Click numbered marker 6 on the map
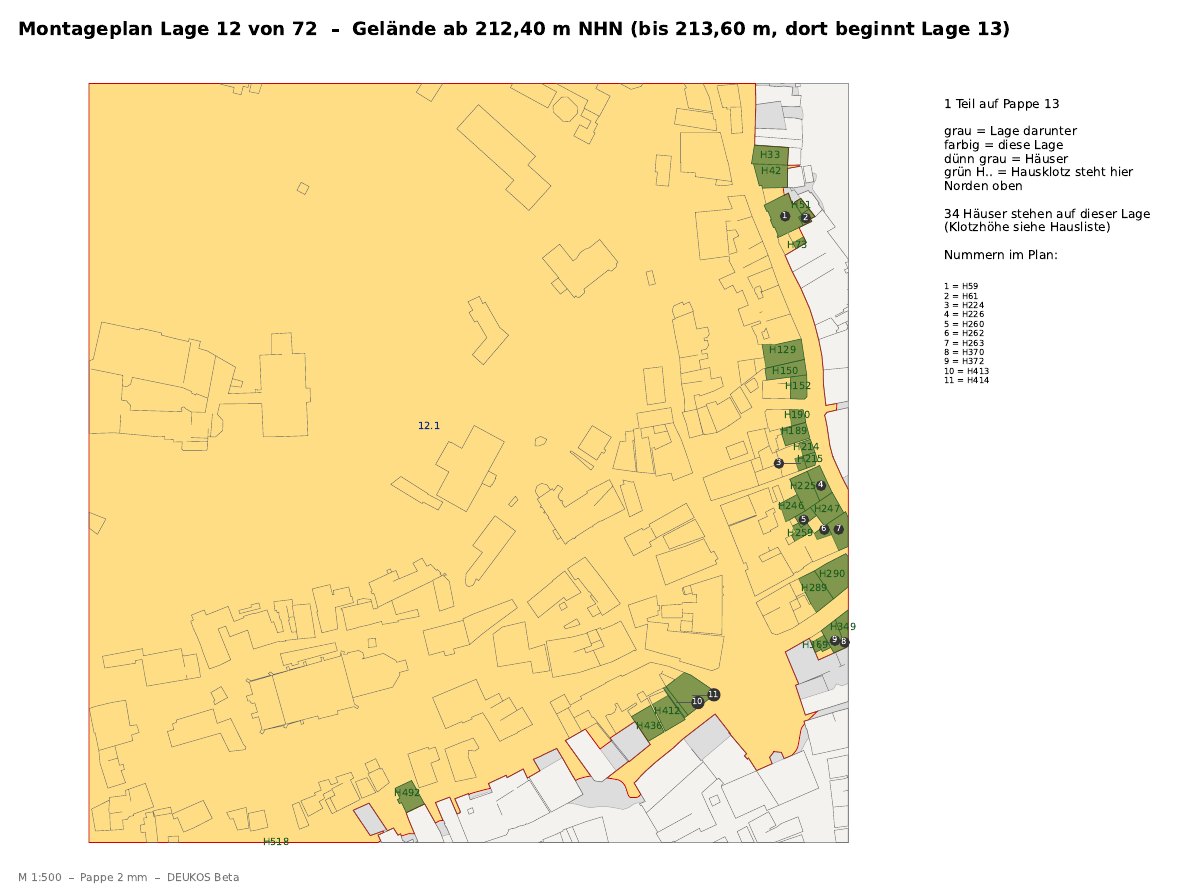 click(823, 529)
